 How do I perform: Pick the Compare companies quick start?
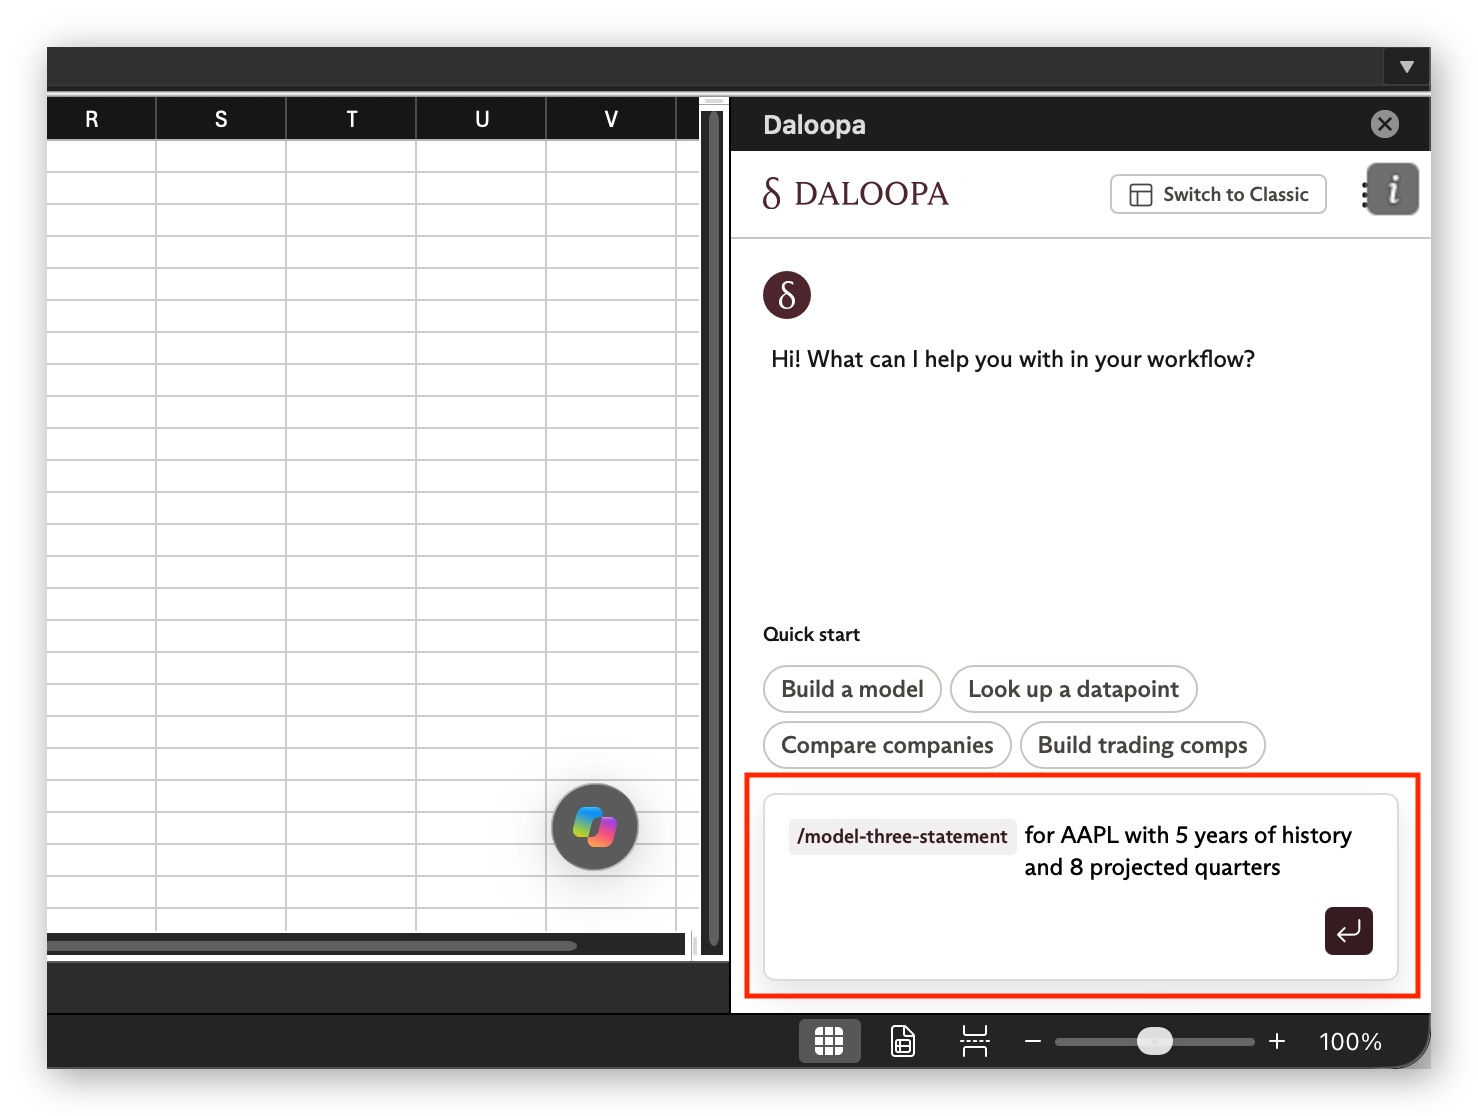tap(887, 745)
